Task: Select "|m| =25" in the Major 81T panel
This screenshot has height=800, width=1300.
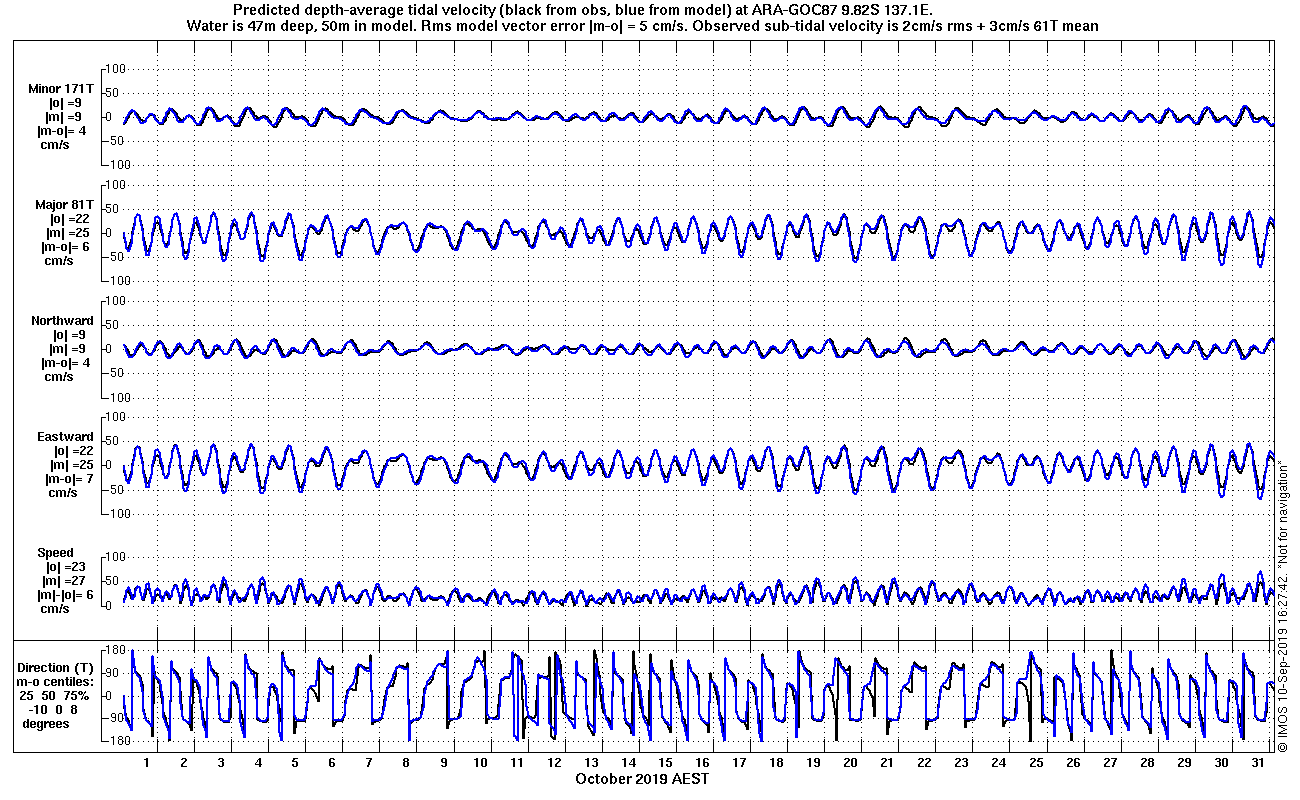Action: (67, 233)
